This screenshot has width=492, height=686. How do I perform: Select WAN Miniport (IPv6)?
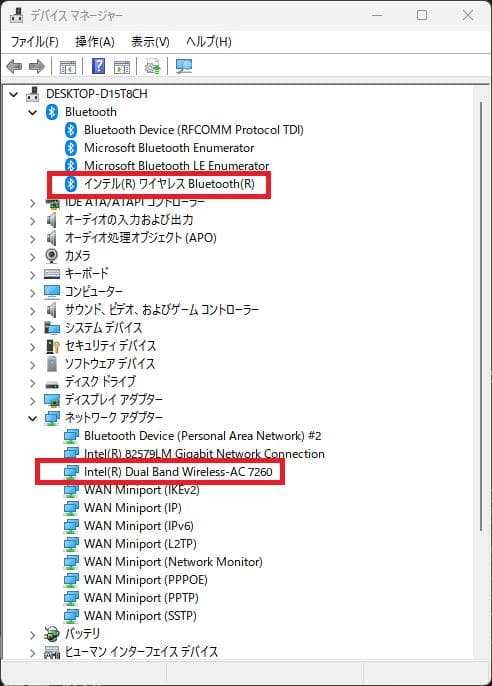139,526
